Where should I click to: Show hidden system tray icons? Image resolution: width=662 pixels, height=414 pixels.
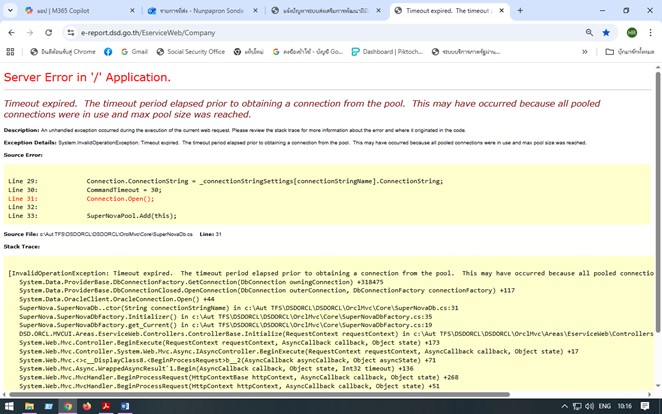coord(564,406)
